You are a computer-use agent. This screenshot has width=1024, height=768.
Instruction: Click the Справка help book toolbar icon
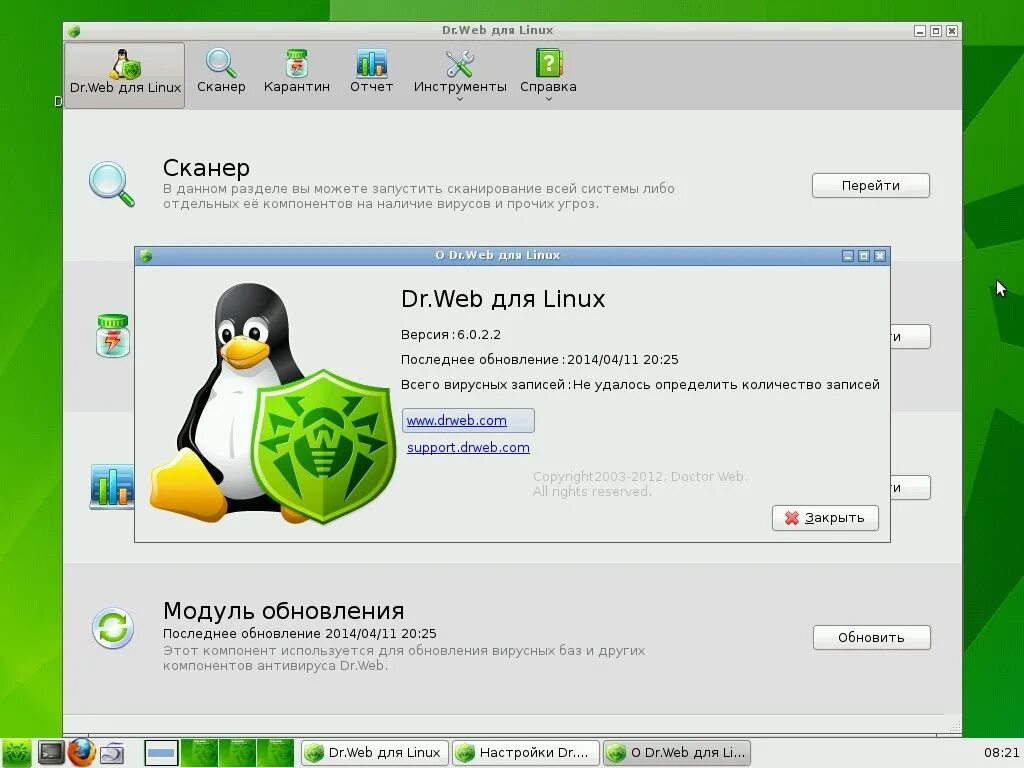pos(549,63)
